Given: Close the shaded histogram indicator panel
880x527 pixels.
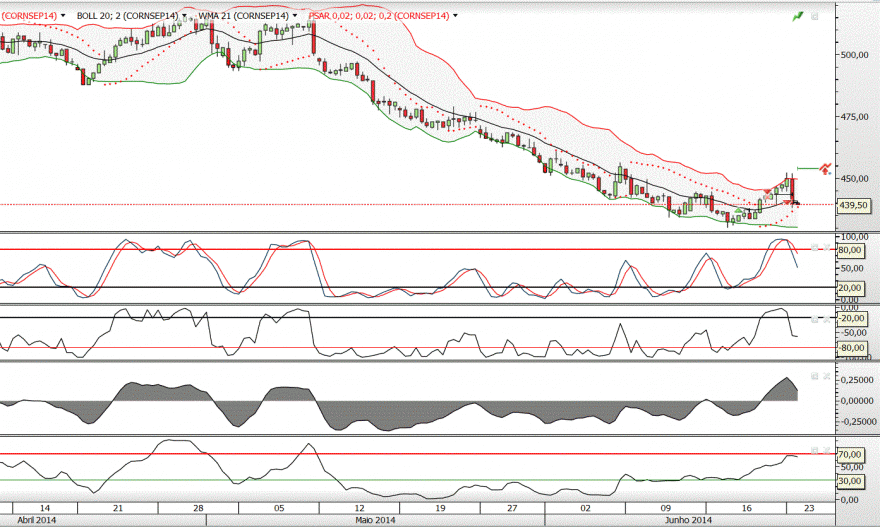Looking at the screenshot, I should click(827, 376).
